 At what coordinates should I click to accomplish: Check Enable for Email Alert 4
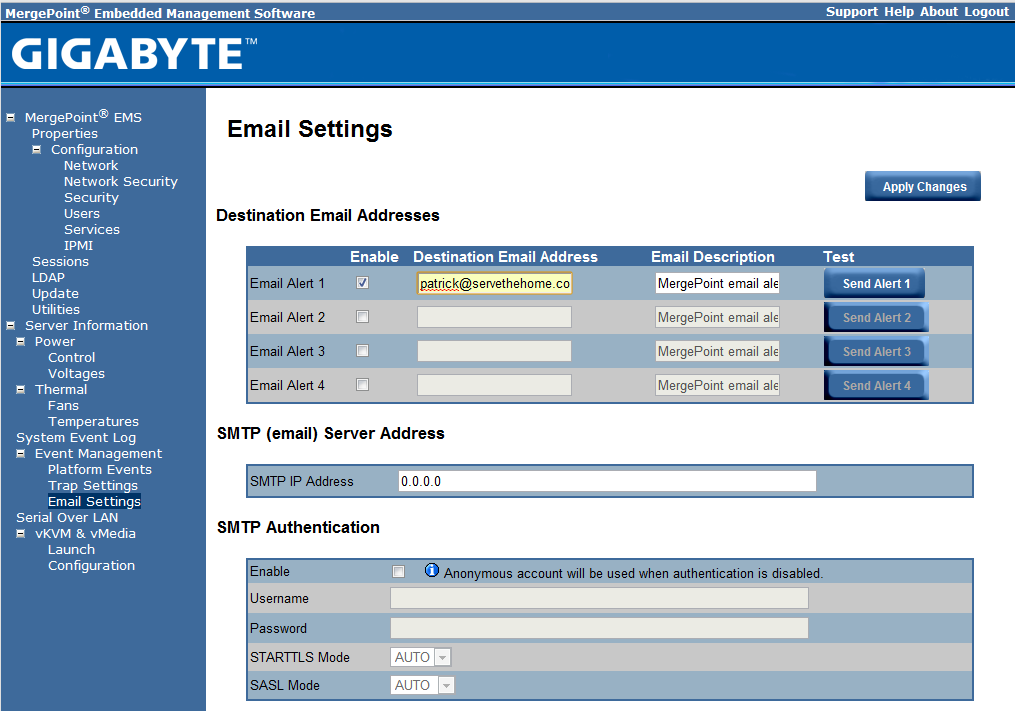362,385
